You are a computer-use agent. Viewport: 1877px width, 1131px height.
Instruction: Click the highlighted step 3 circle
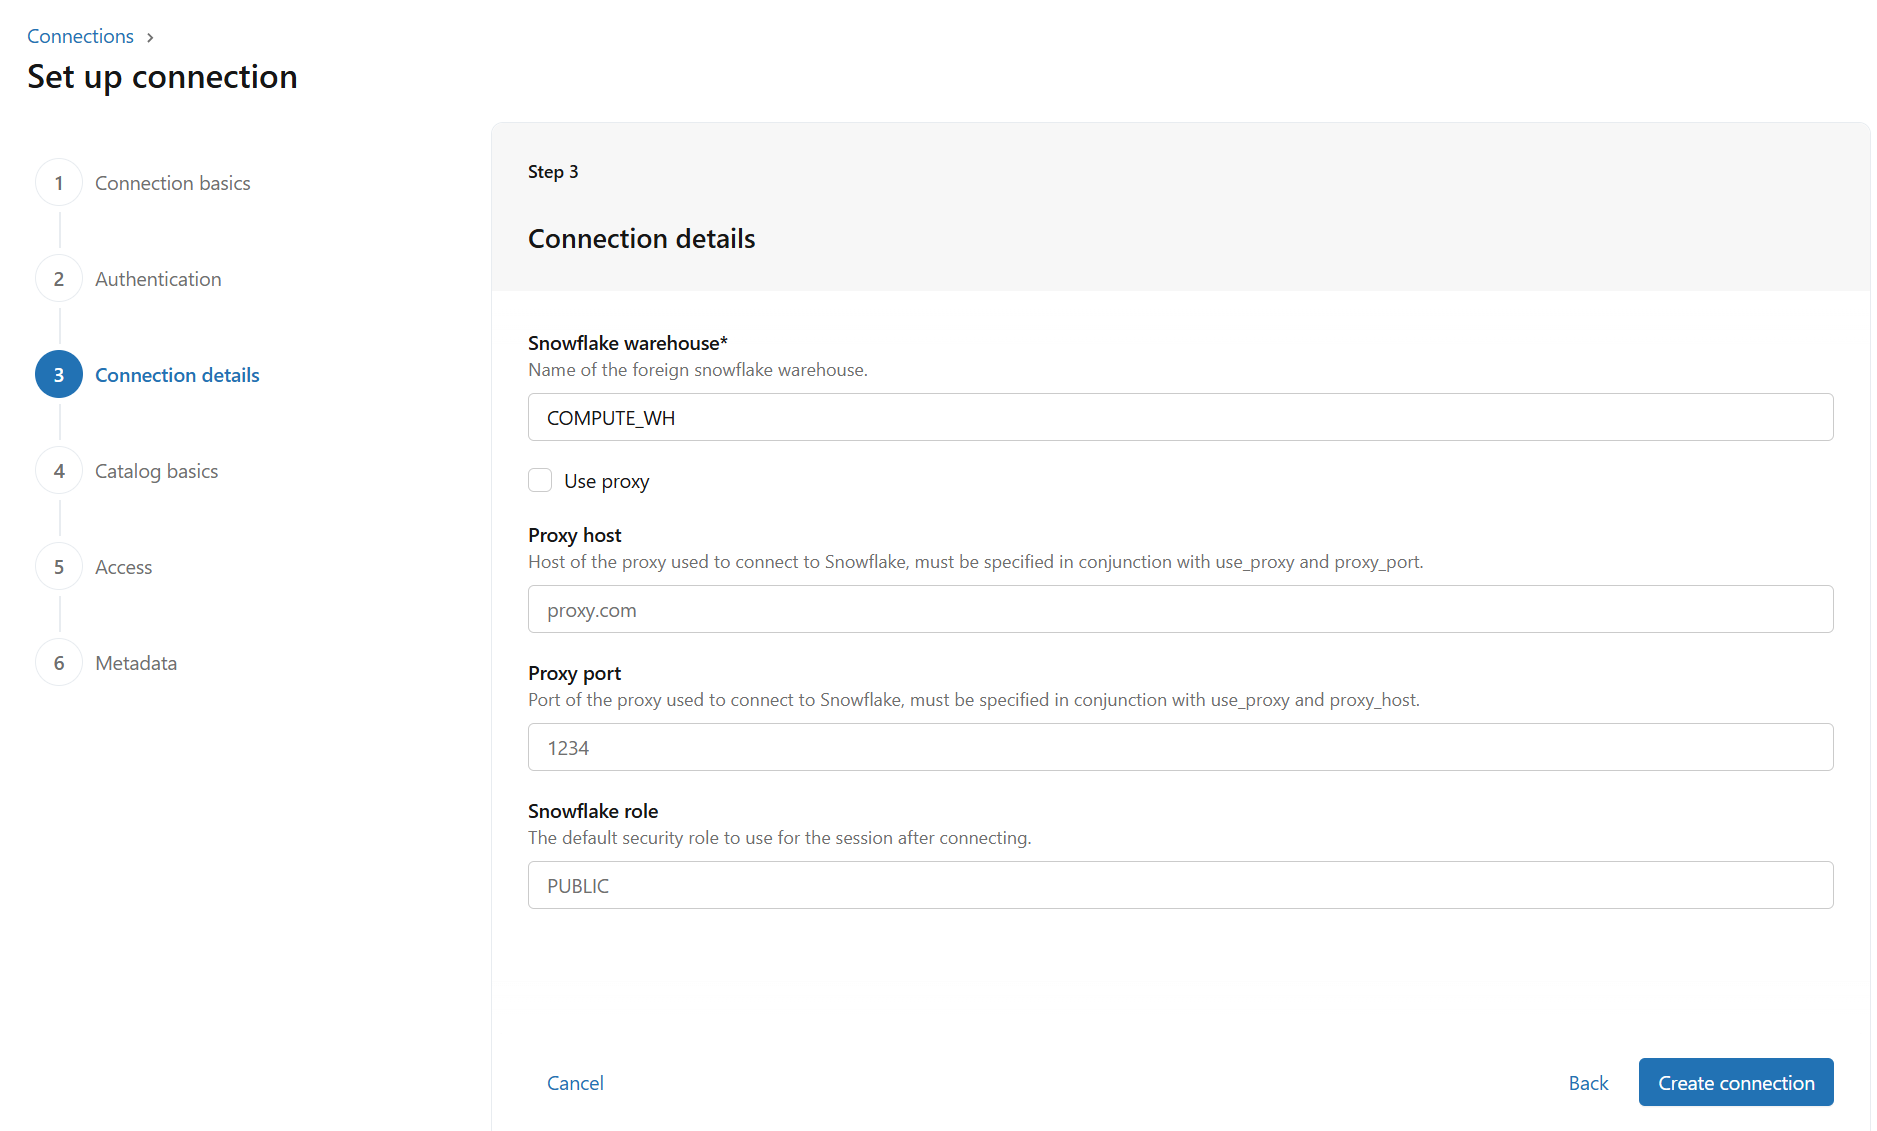(x=59, y=375)
